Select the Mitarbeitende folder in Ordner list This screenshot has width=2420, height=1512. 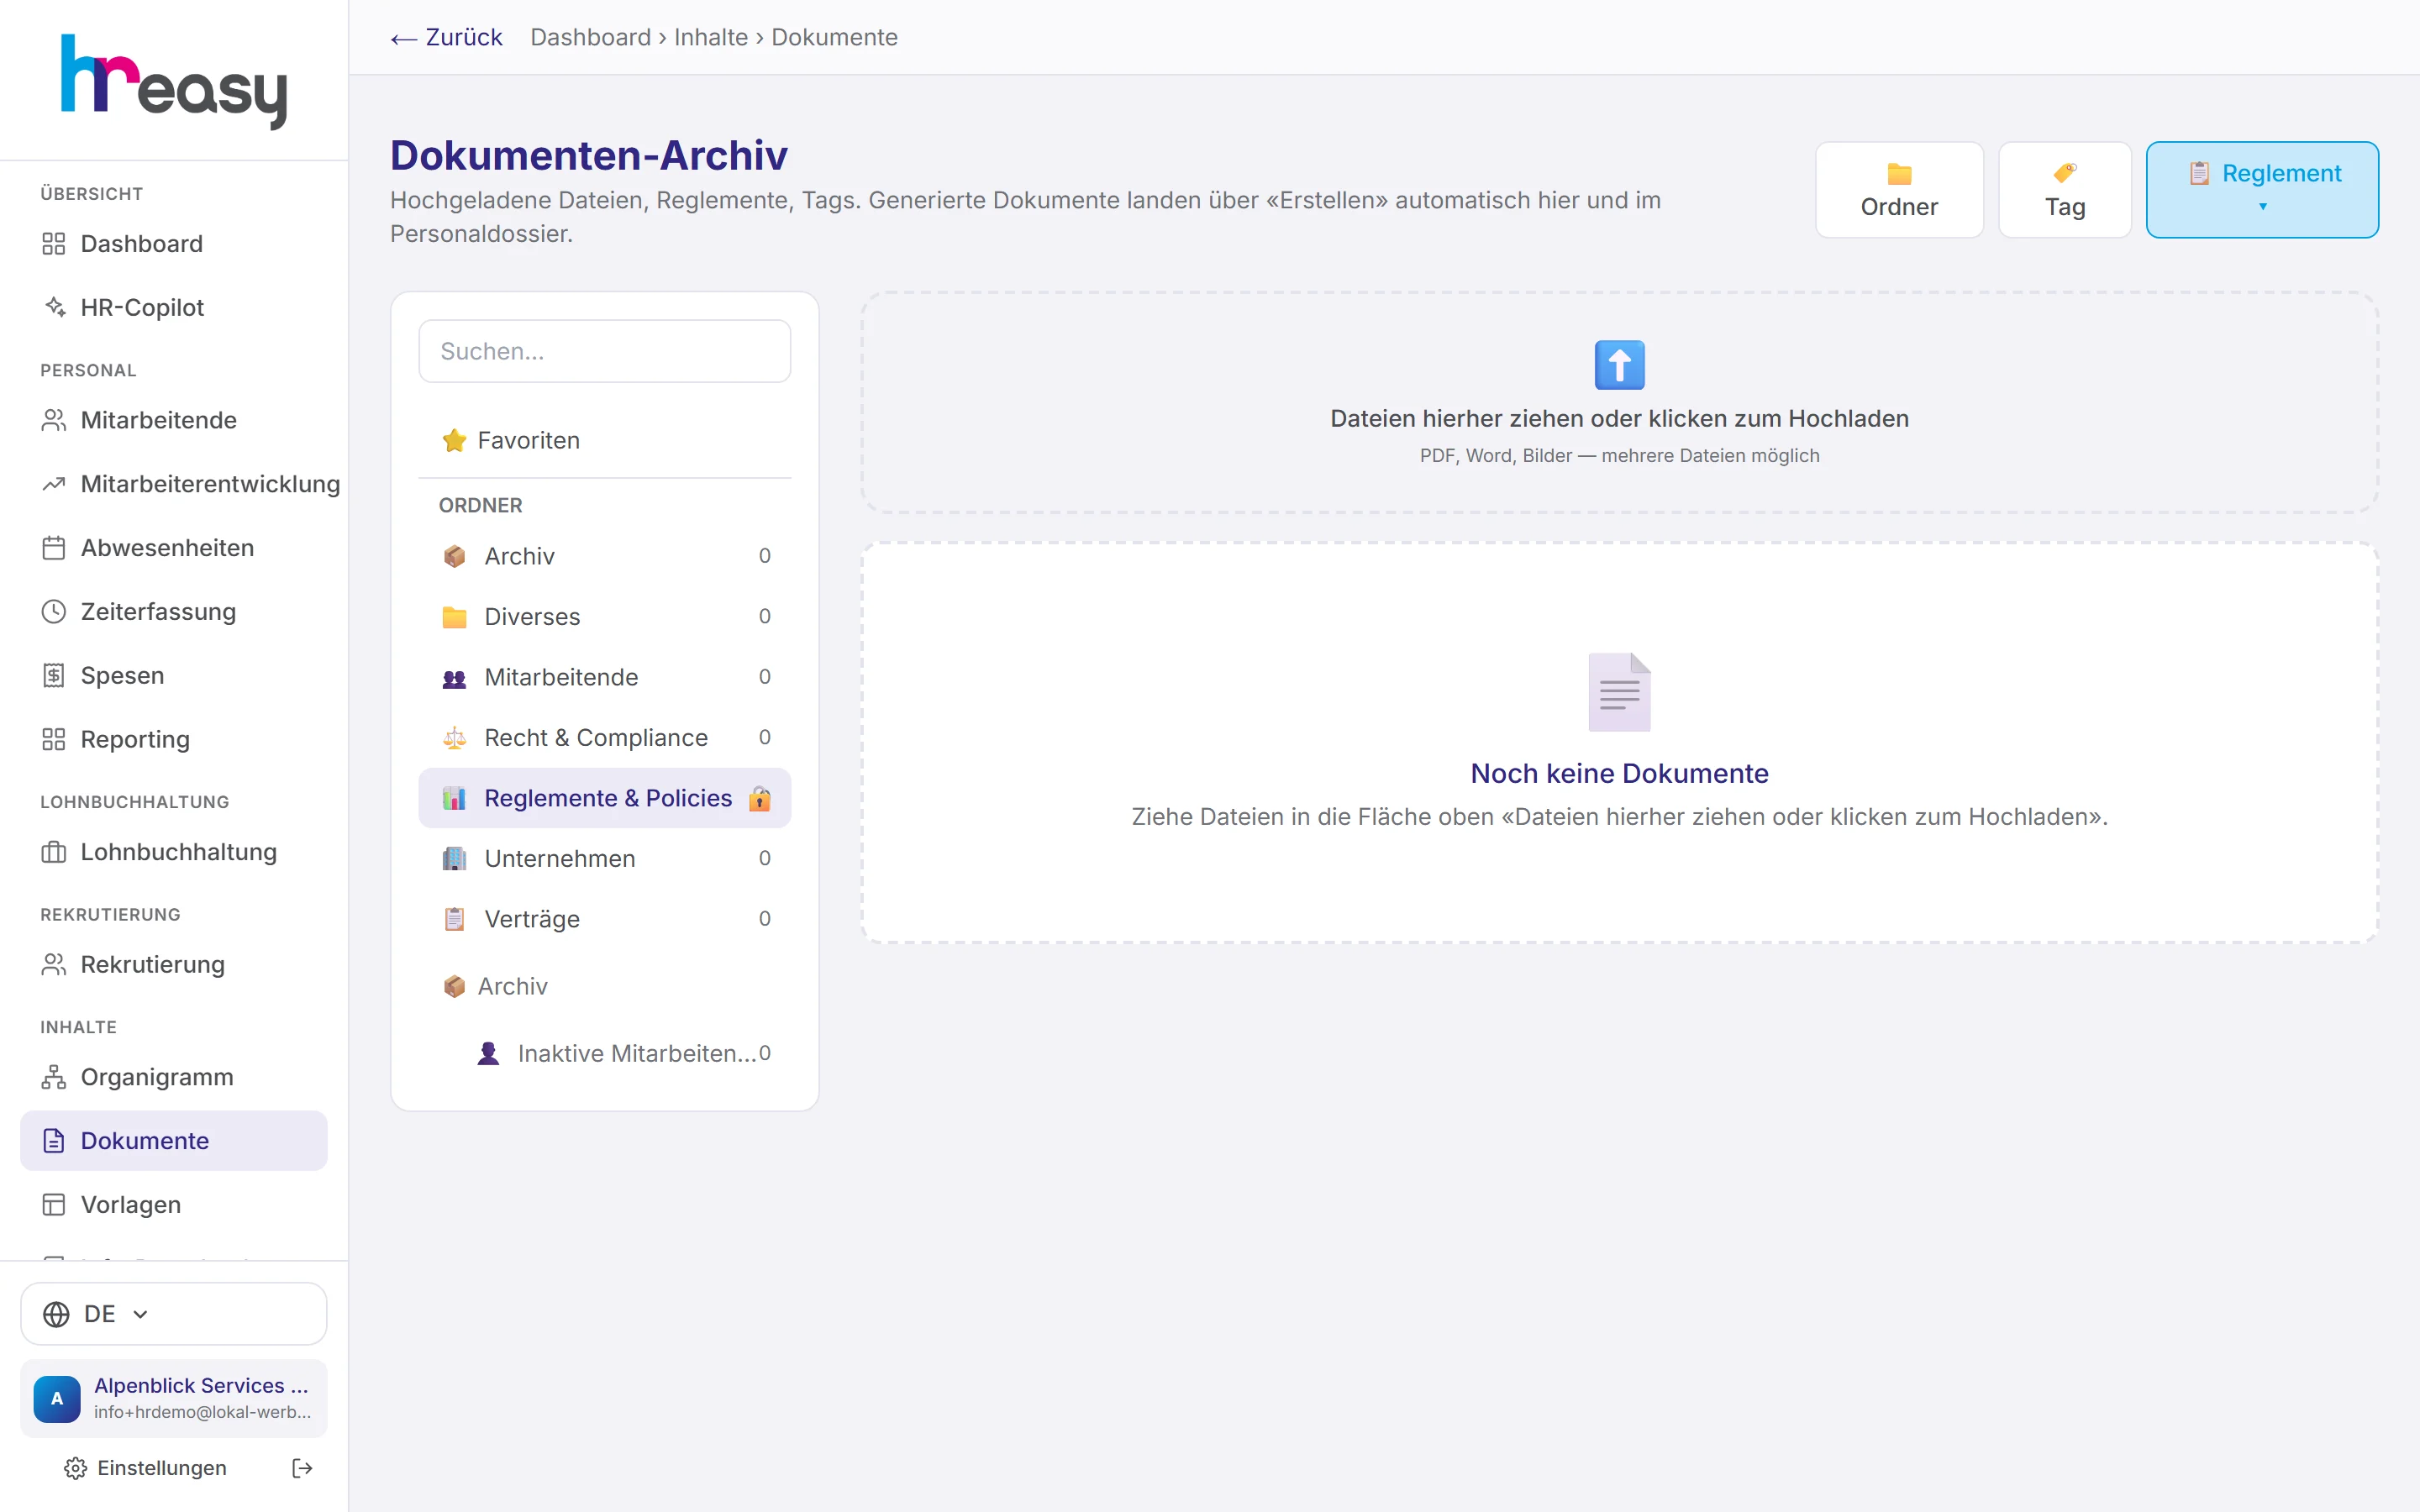point(605,677)
